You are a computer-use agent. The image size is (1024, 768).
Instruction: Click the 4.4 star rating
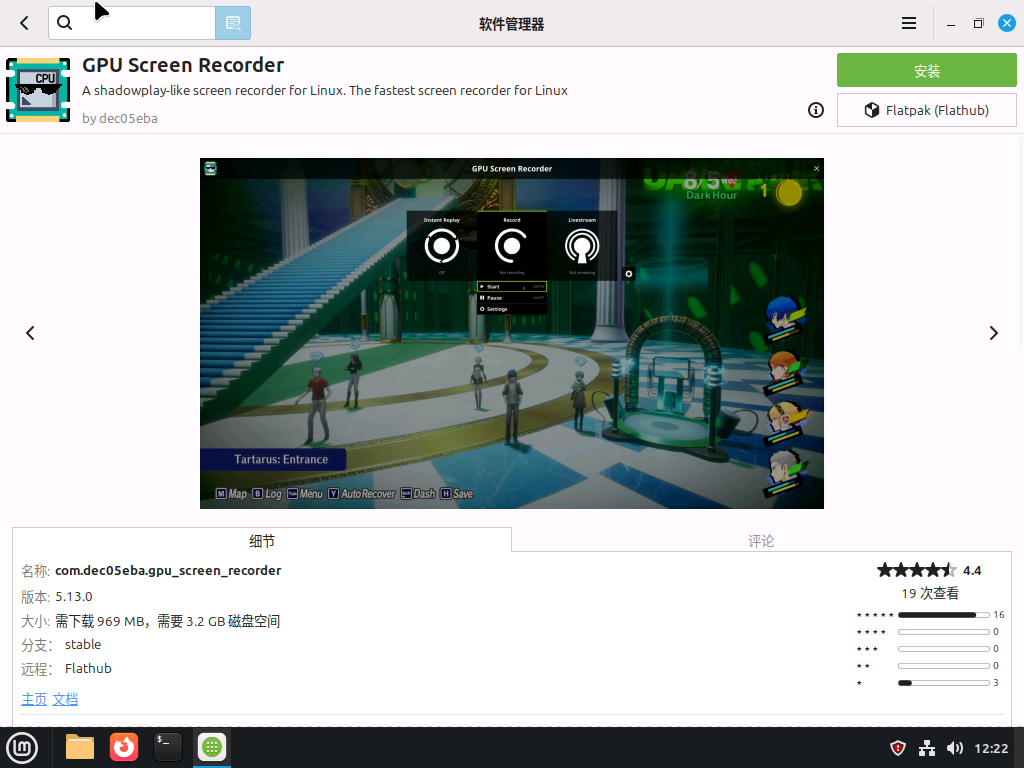929,570
